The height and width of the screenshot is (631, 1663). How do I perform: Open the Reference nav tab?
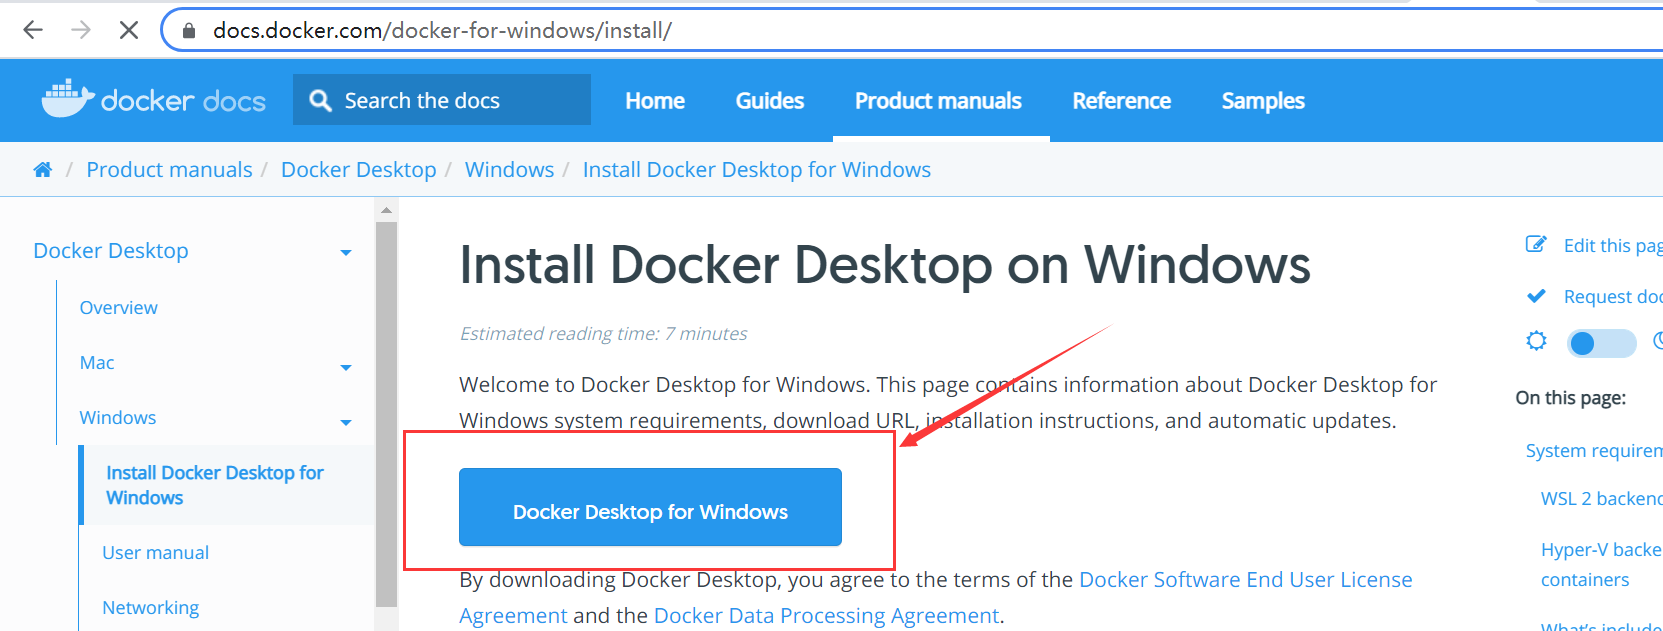[x=1121, y=101]
